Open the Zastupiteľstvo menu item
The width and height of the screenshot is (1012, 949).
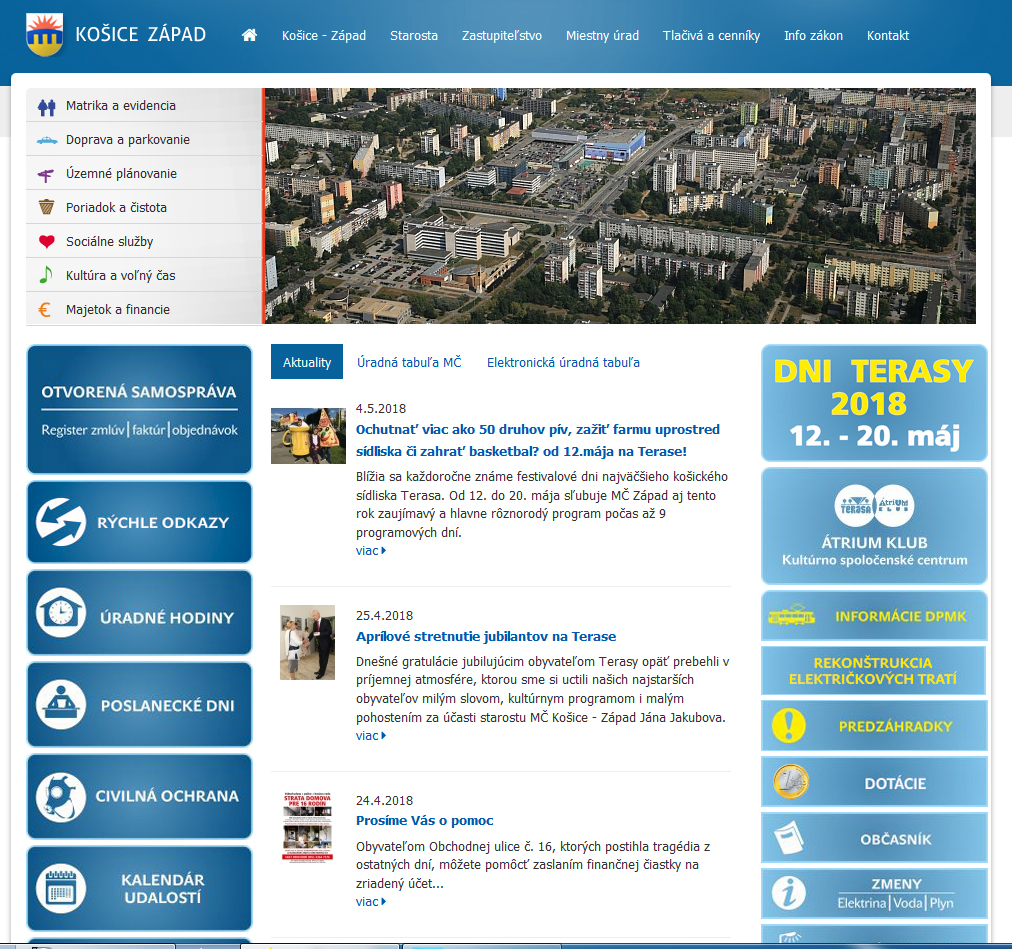click(502, 35)
